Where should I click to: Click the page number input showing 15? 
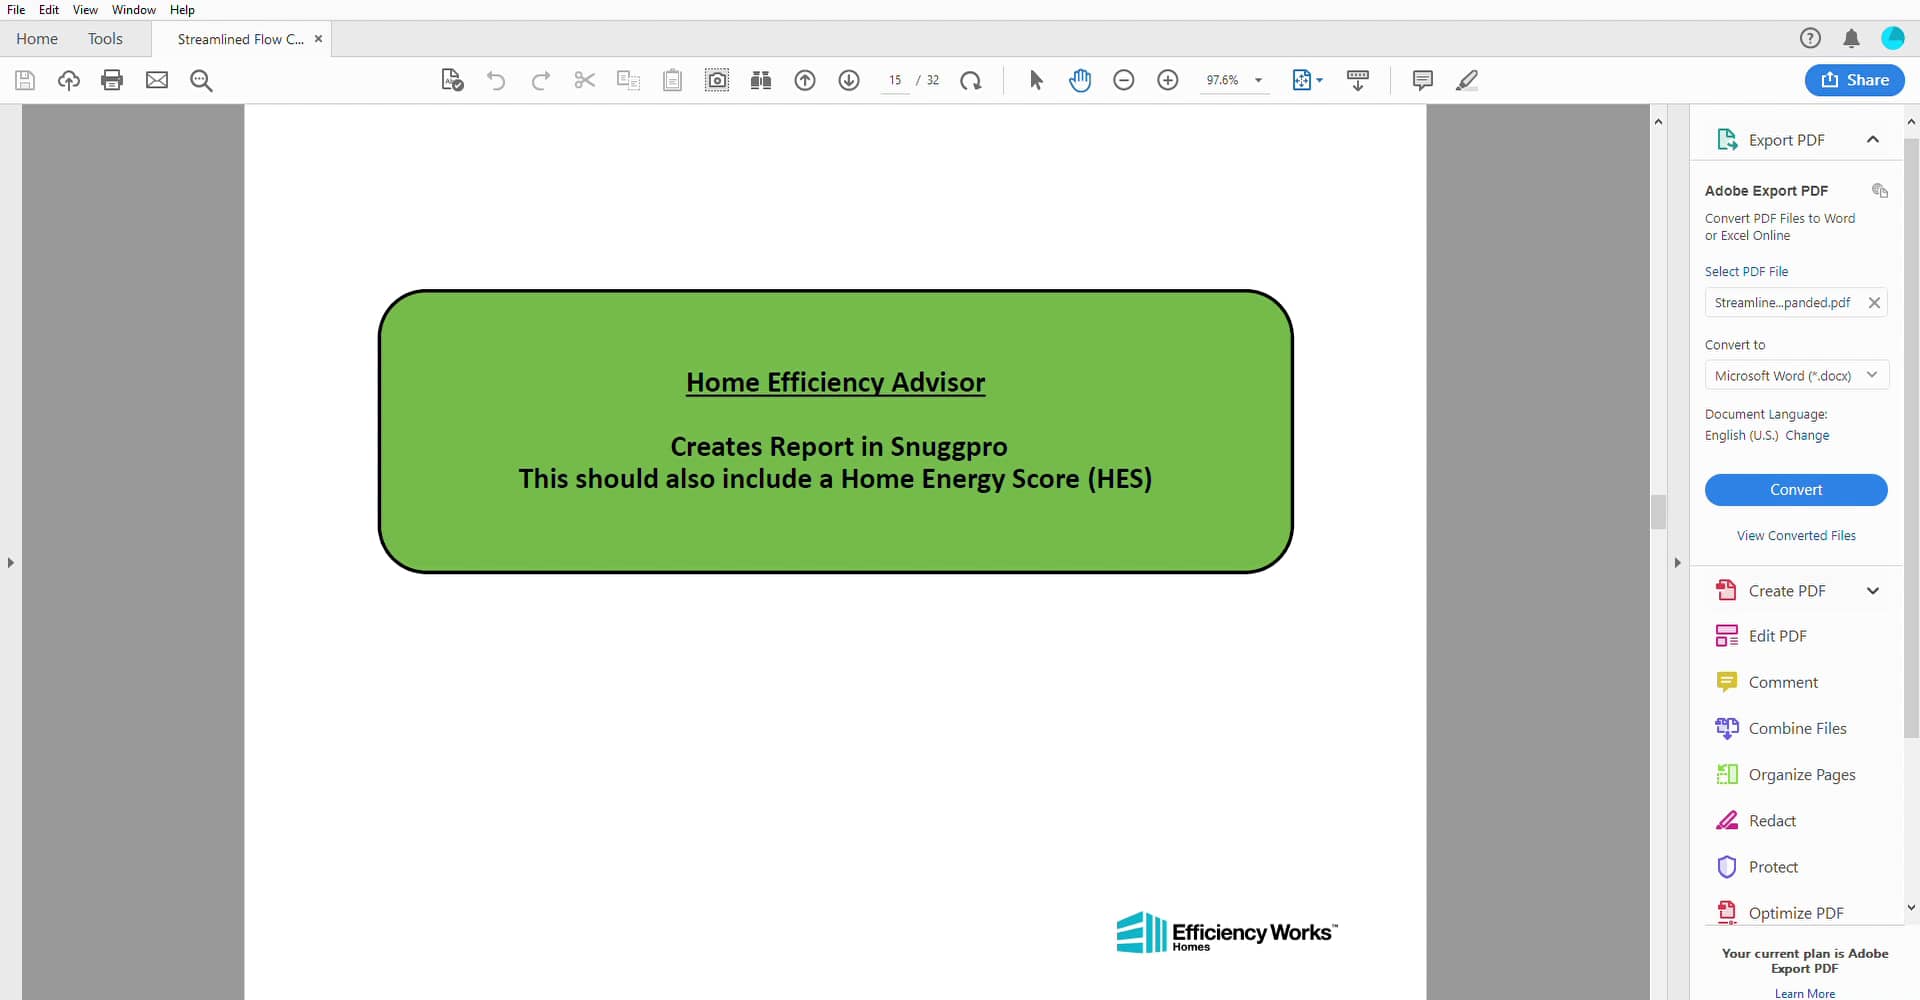897,80
